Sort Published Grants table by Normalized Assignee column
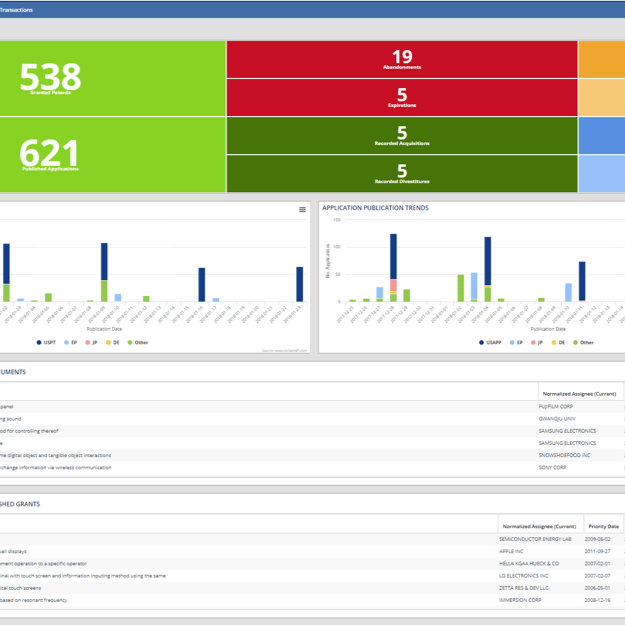This screenshot has width=625, height=625. pyautogui.click(x=539, y=526)
